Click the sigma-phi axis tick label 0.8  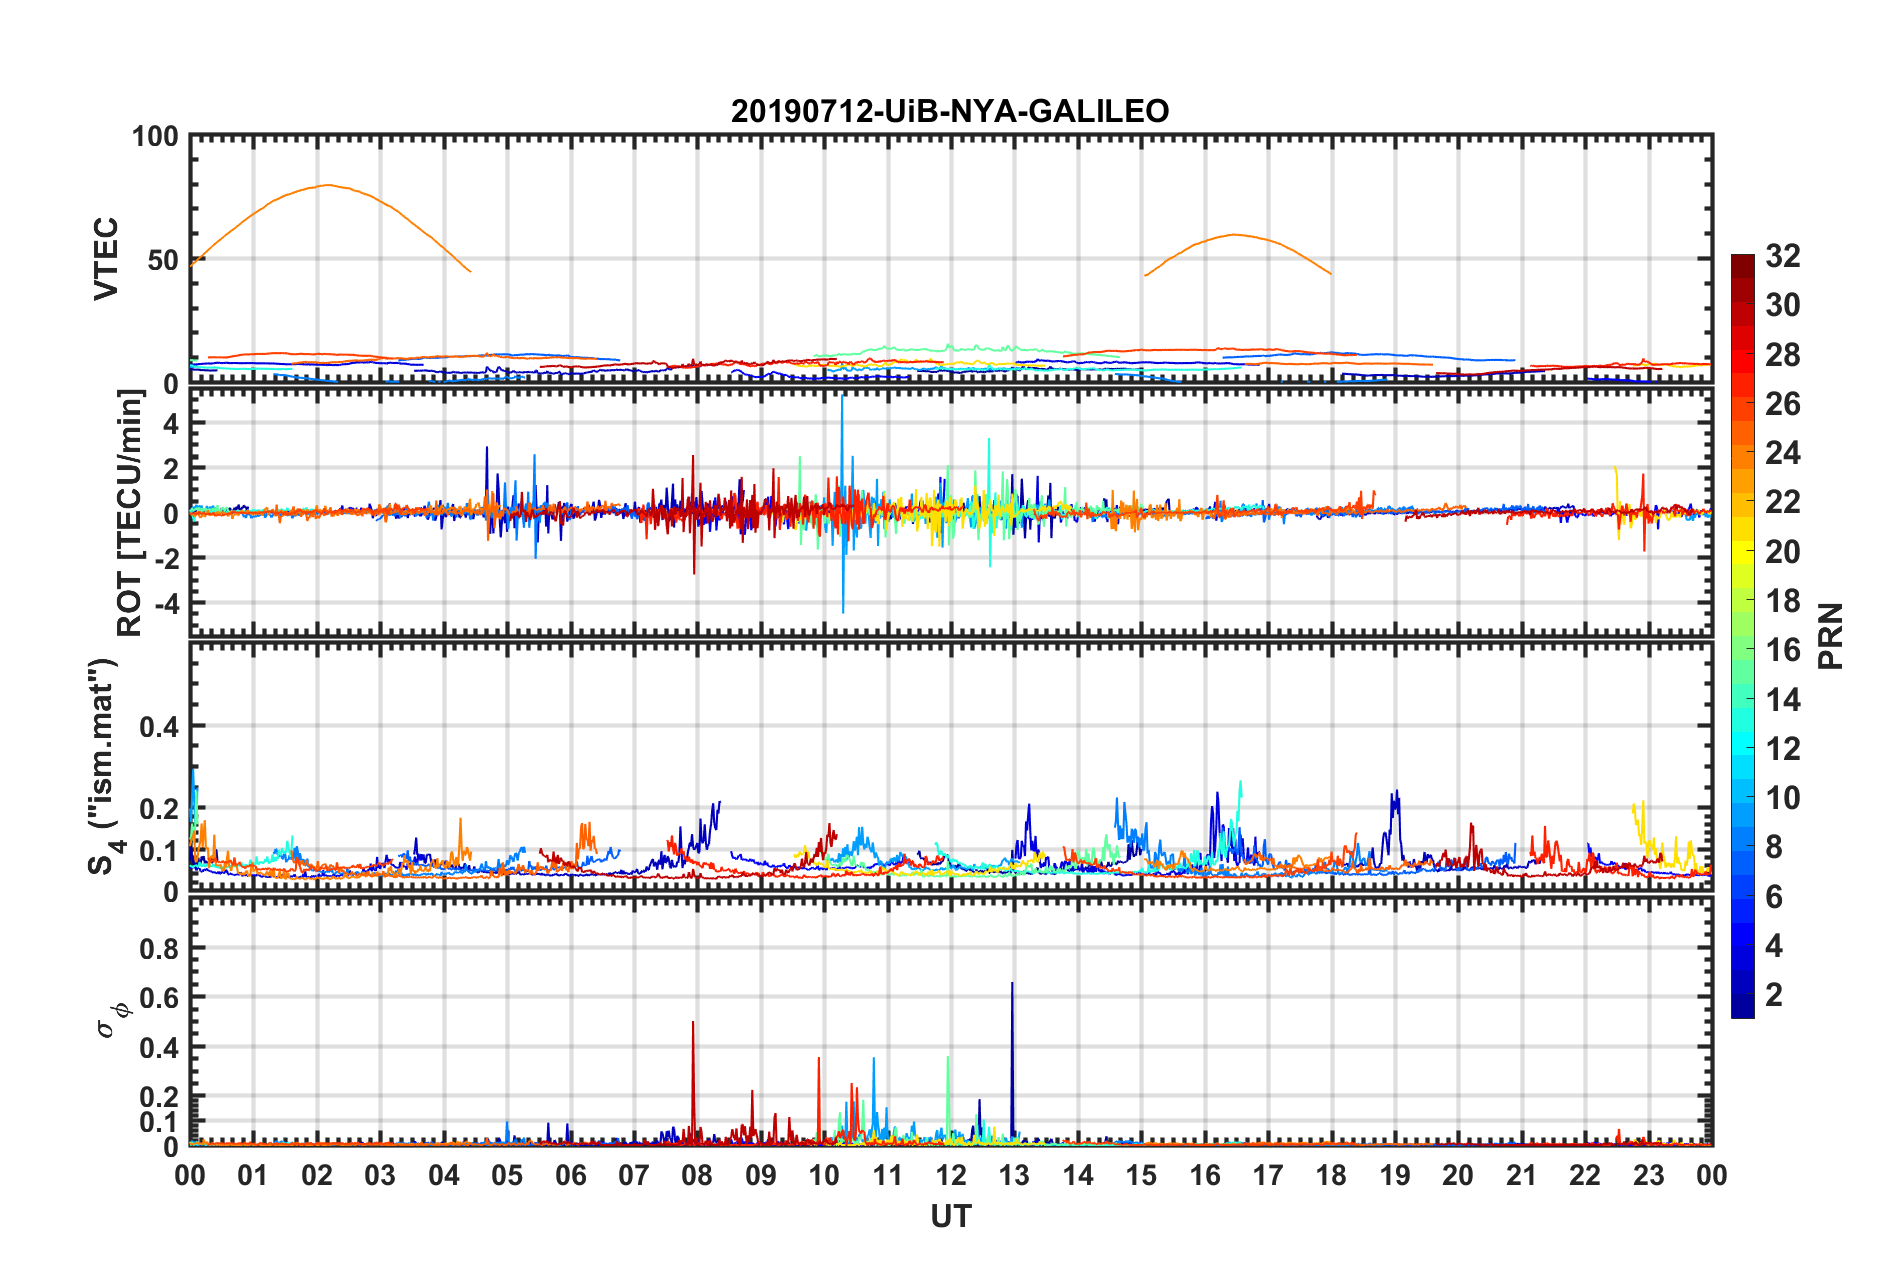click(x=159, y=948)
